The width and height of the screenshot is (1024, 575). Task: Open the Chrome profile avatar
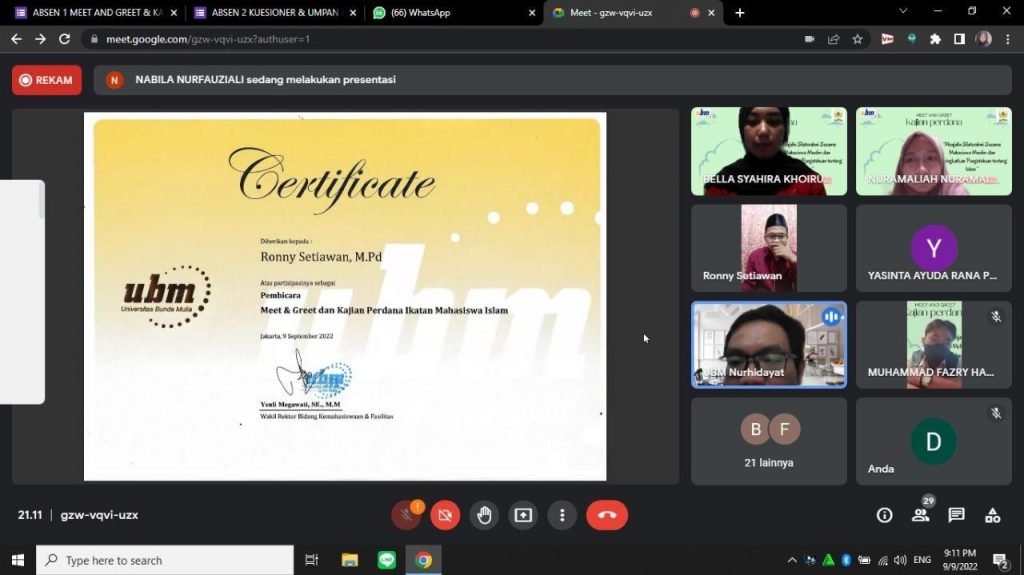(984, 39)
